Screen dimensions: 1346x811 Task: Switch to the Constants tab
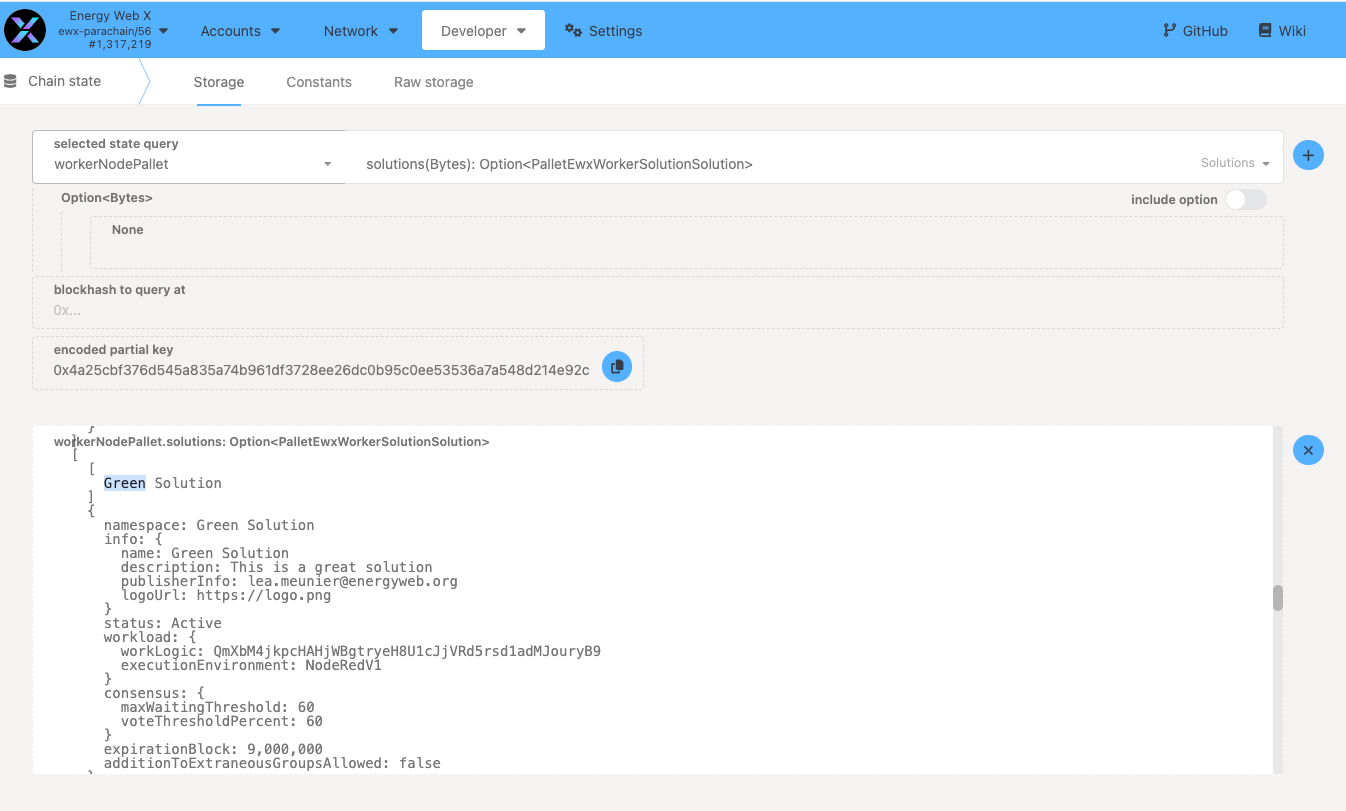[x=319, y=82]
